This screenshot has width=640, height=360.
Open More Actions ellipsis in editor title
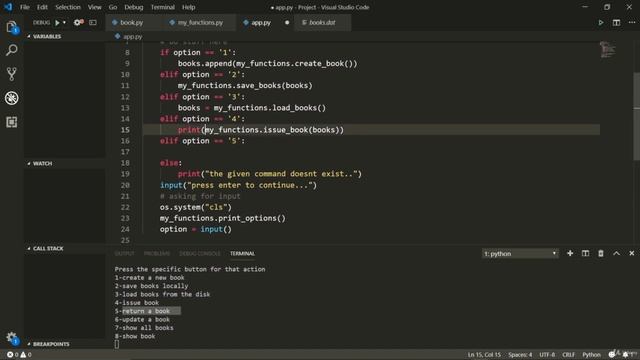tap(632, 22)
